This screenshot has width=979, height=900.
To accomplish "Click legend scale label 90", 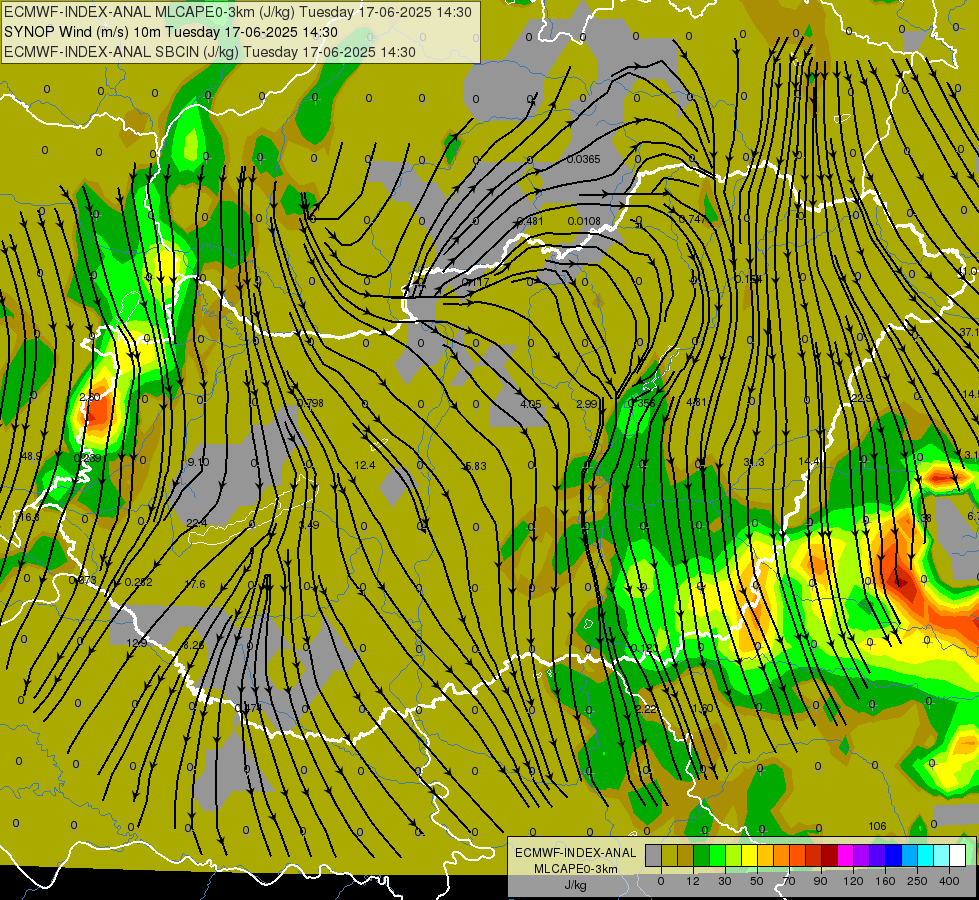I will click(821, 881).
